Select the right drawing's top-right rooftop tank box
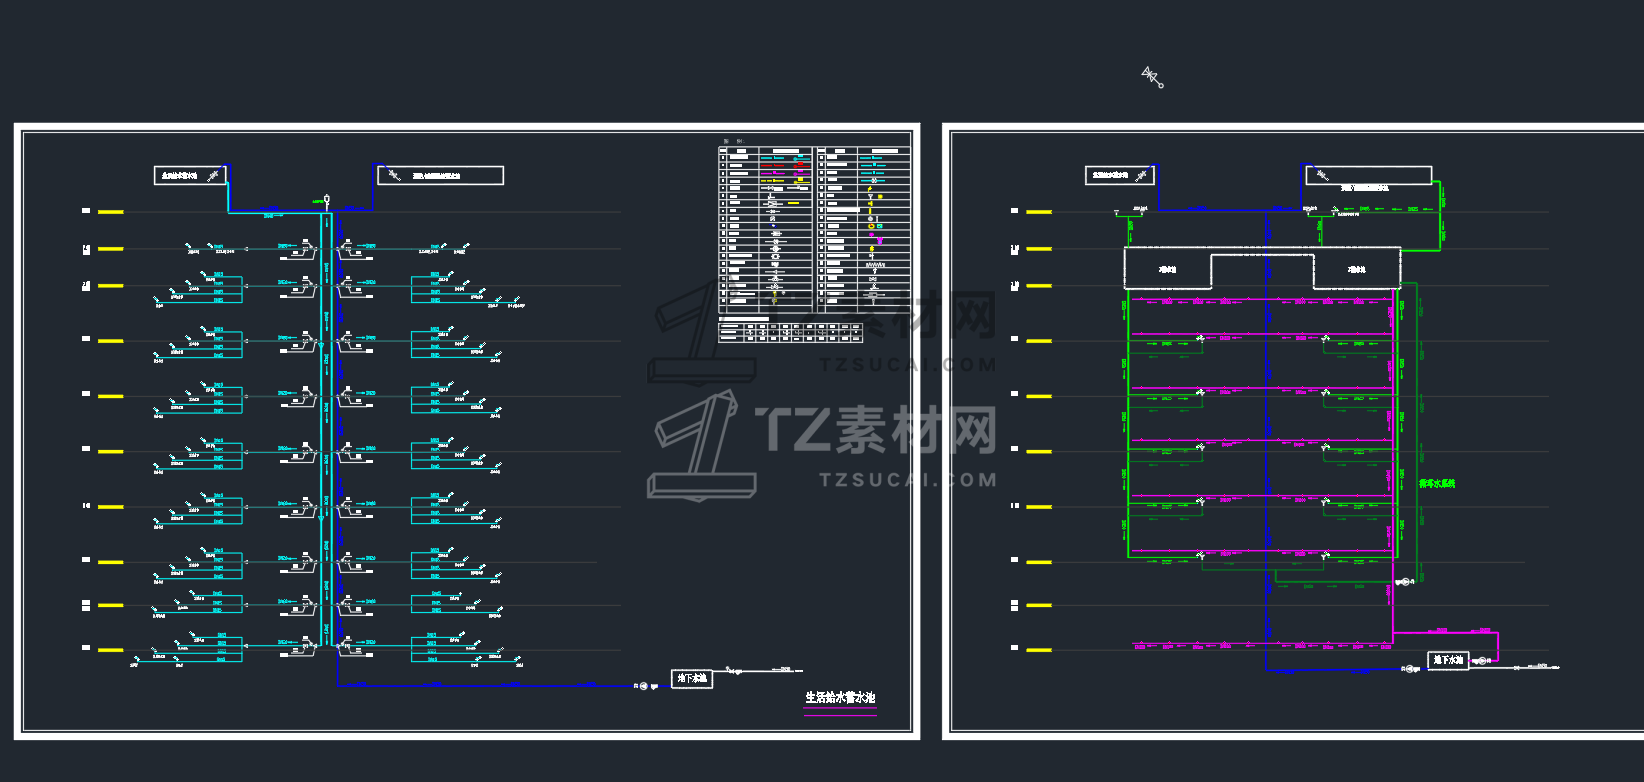This screenshot has width=1644, height=782. pyautogui.click(x=1369, y=175)
